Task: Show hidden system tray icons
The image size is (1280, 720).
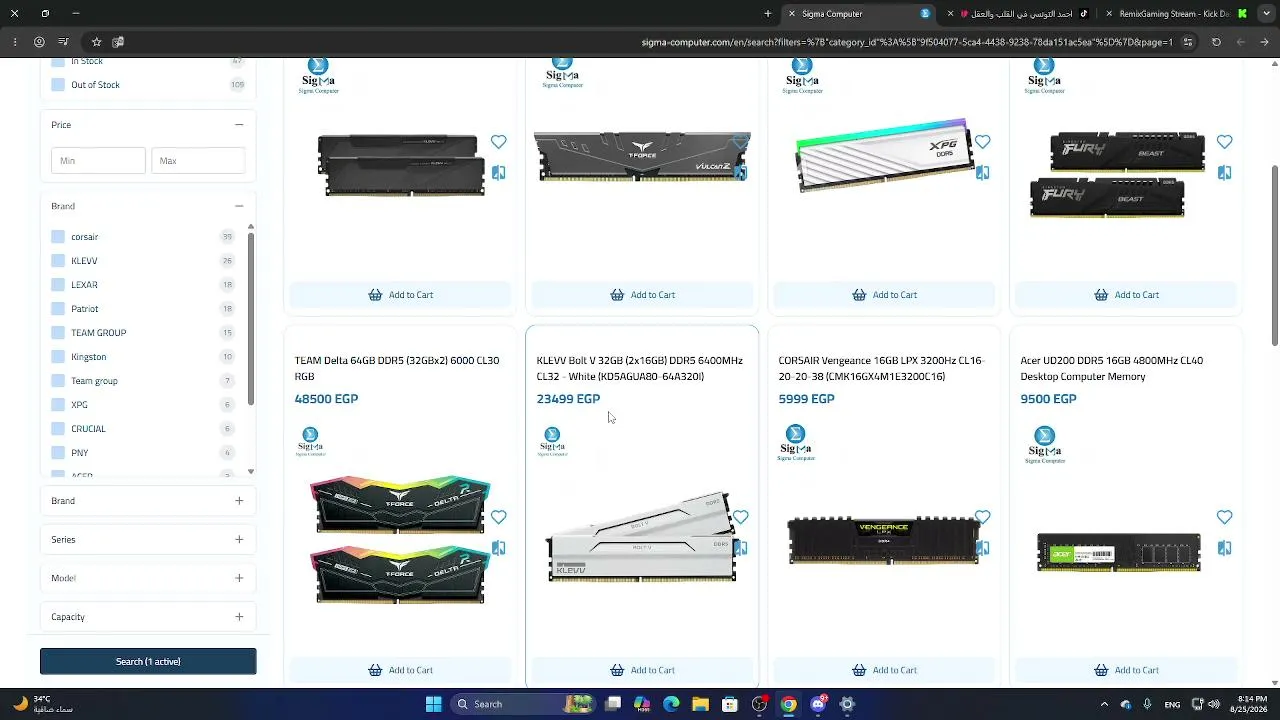Action: coord(1104,704)
